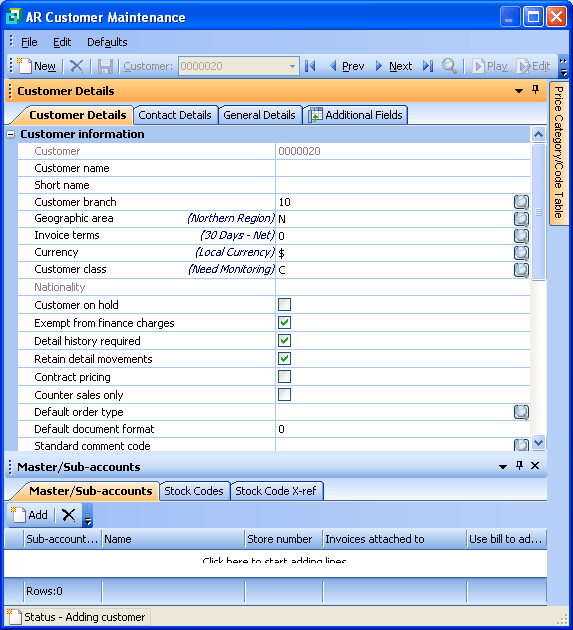The image size is (573, 630).
Task: Browse Invoice terms lookup icon
Action: click(x=521, y=235)
